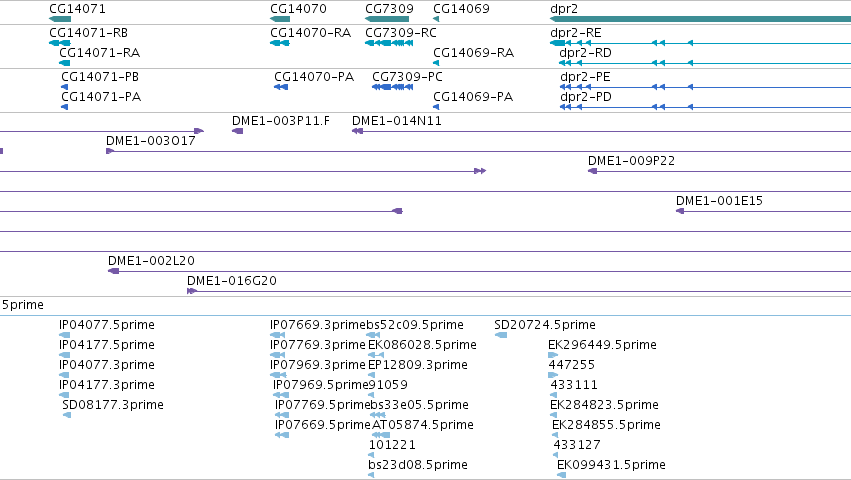Select EST IP07769.5prime
The height and width of the screenshot is (480, 851).
point(322,405)
